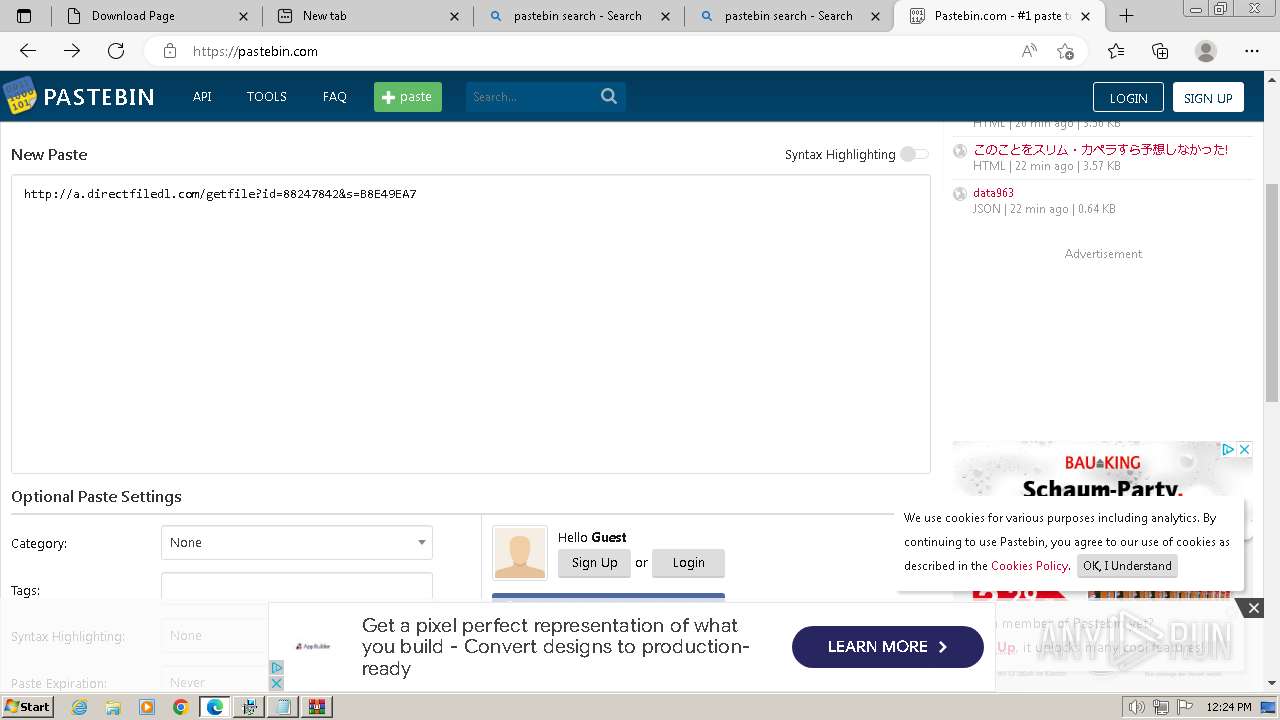
Task: Click the browser address bar URL
Action: coord(255,51)
